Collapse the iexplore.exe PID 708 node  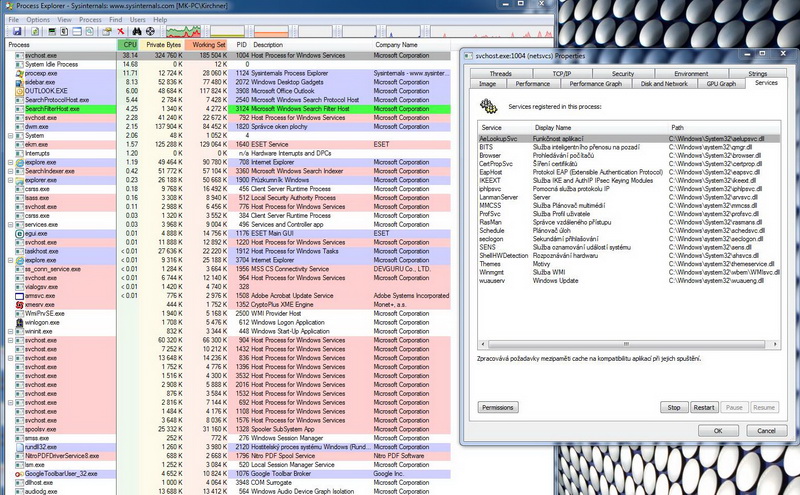click(x=10, y=162)
